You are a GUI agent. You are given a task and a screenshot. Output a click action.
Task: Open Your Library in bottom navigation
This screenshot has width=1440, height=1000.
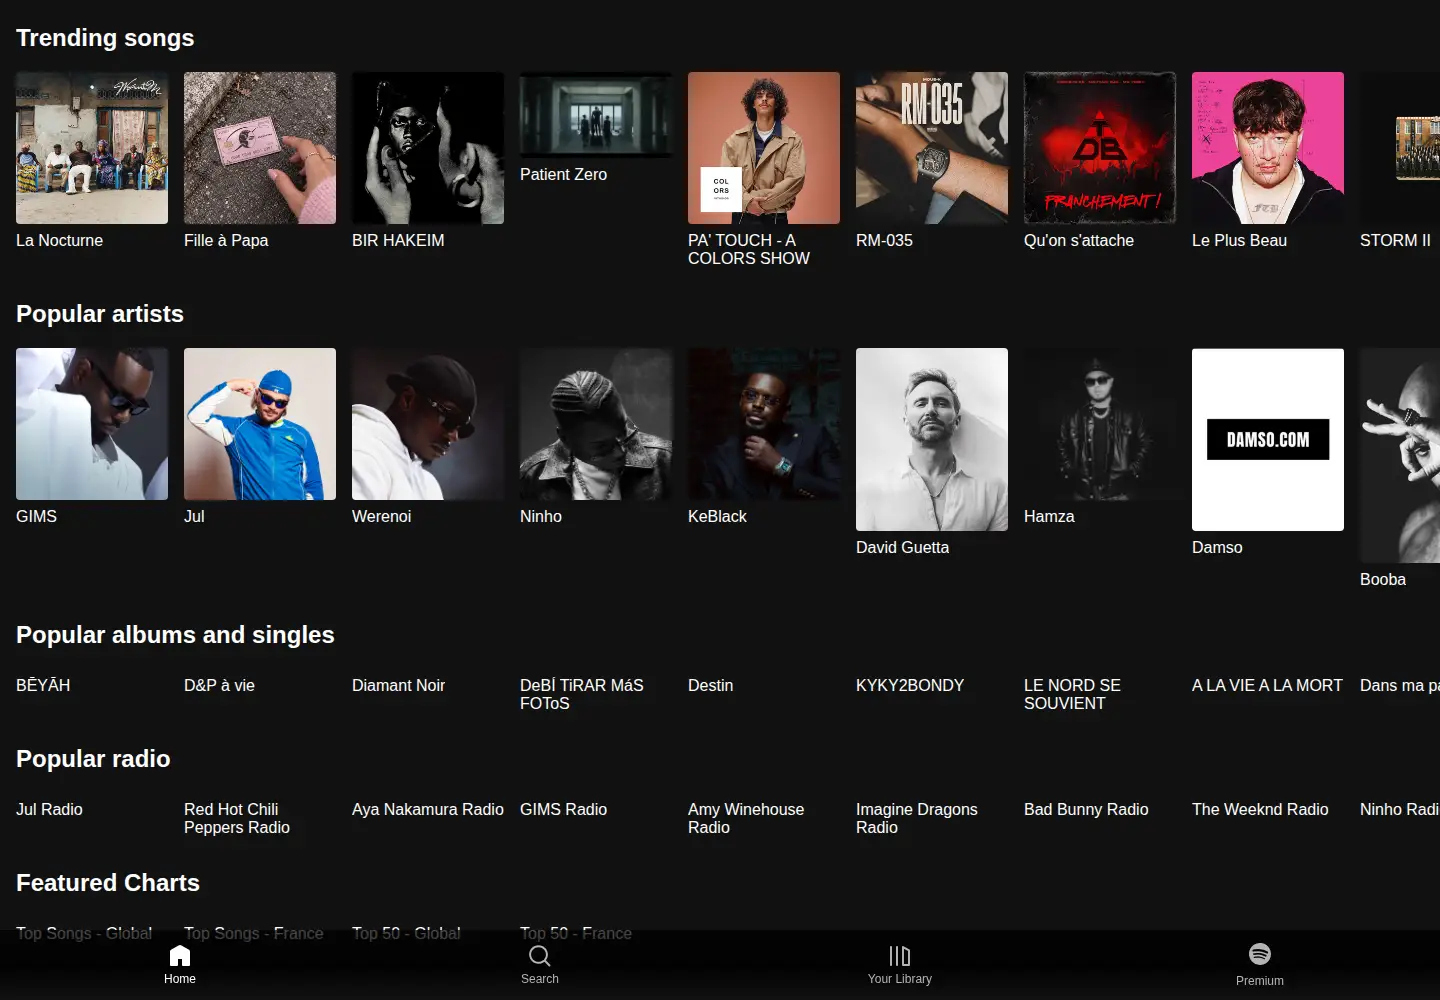pos(900,965)
